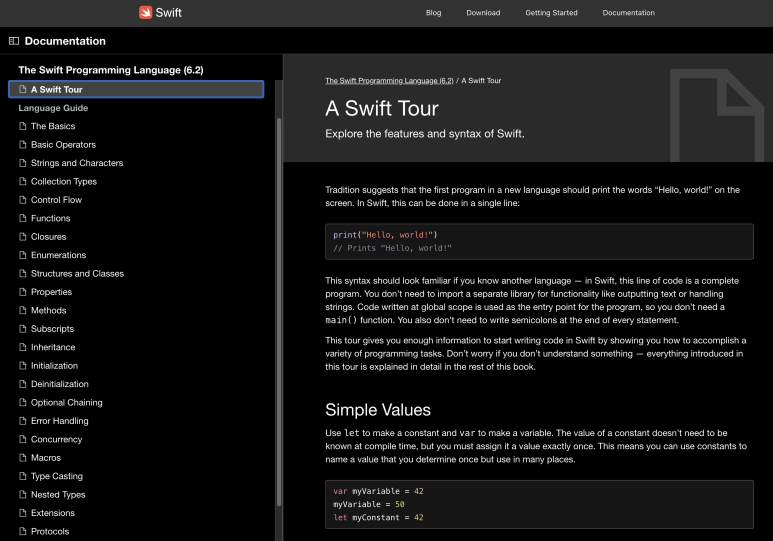Open the Concurrency chapter
The height and width of the screenshot is (541, 773).
(x=56, y=439)
